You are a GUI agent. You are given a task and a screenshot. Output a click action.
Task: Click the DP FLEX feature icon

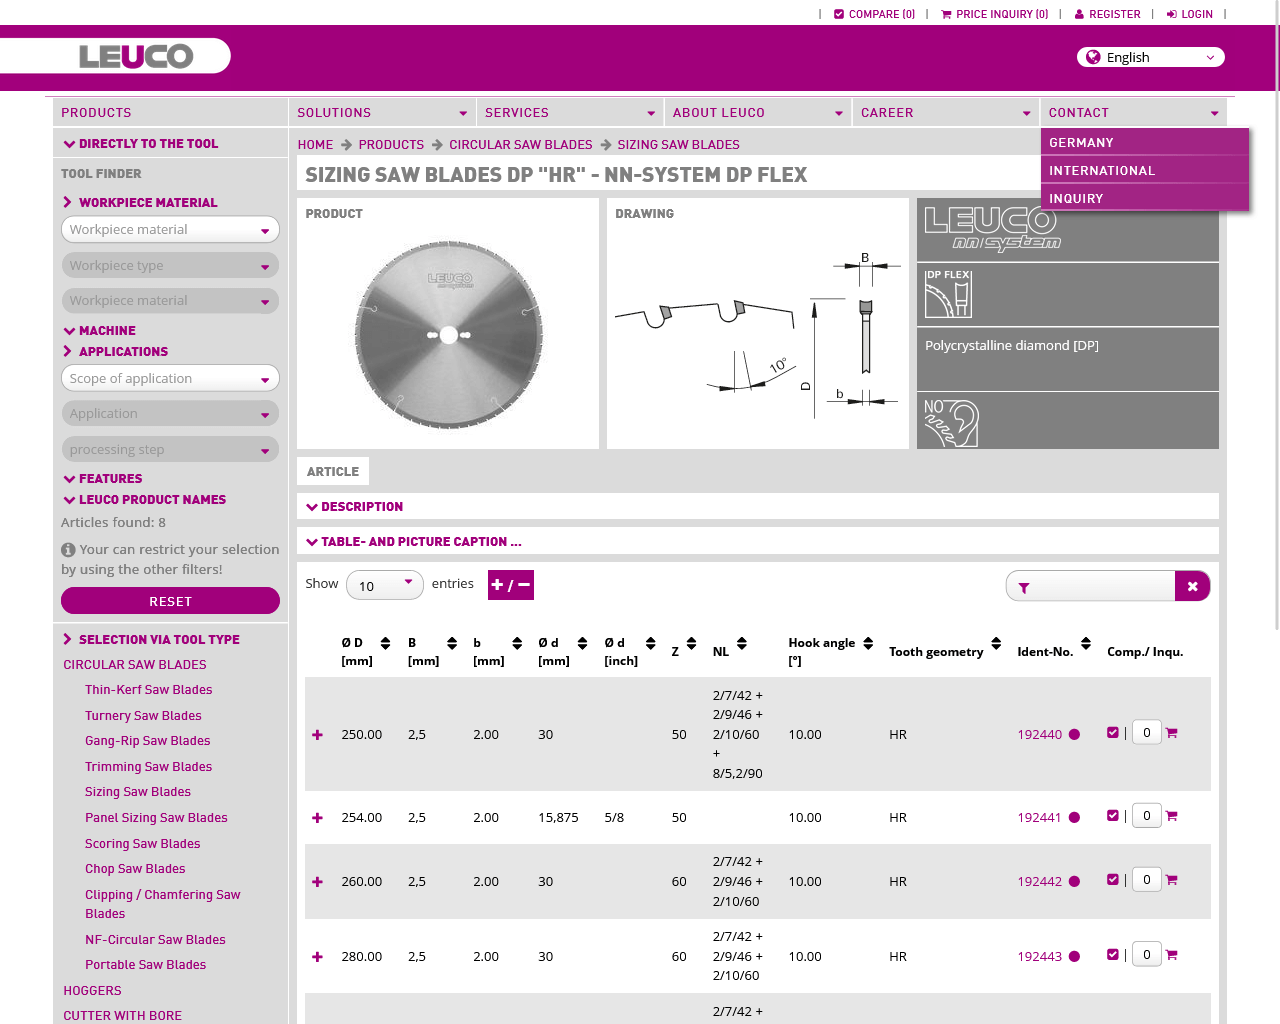click(948, 294)
